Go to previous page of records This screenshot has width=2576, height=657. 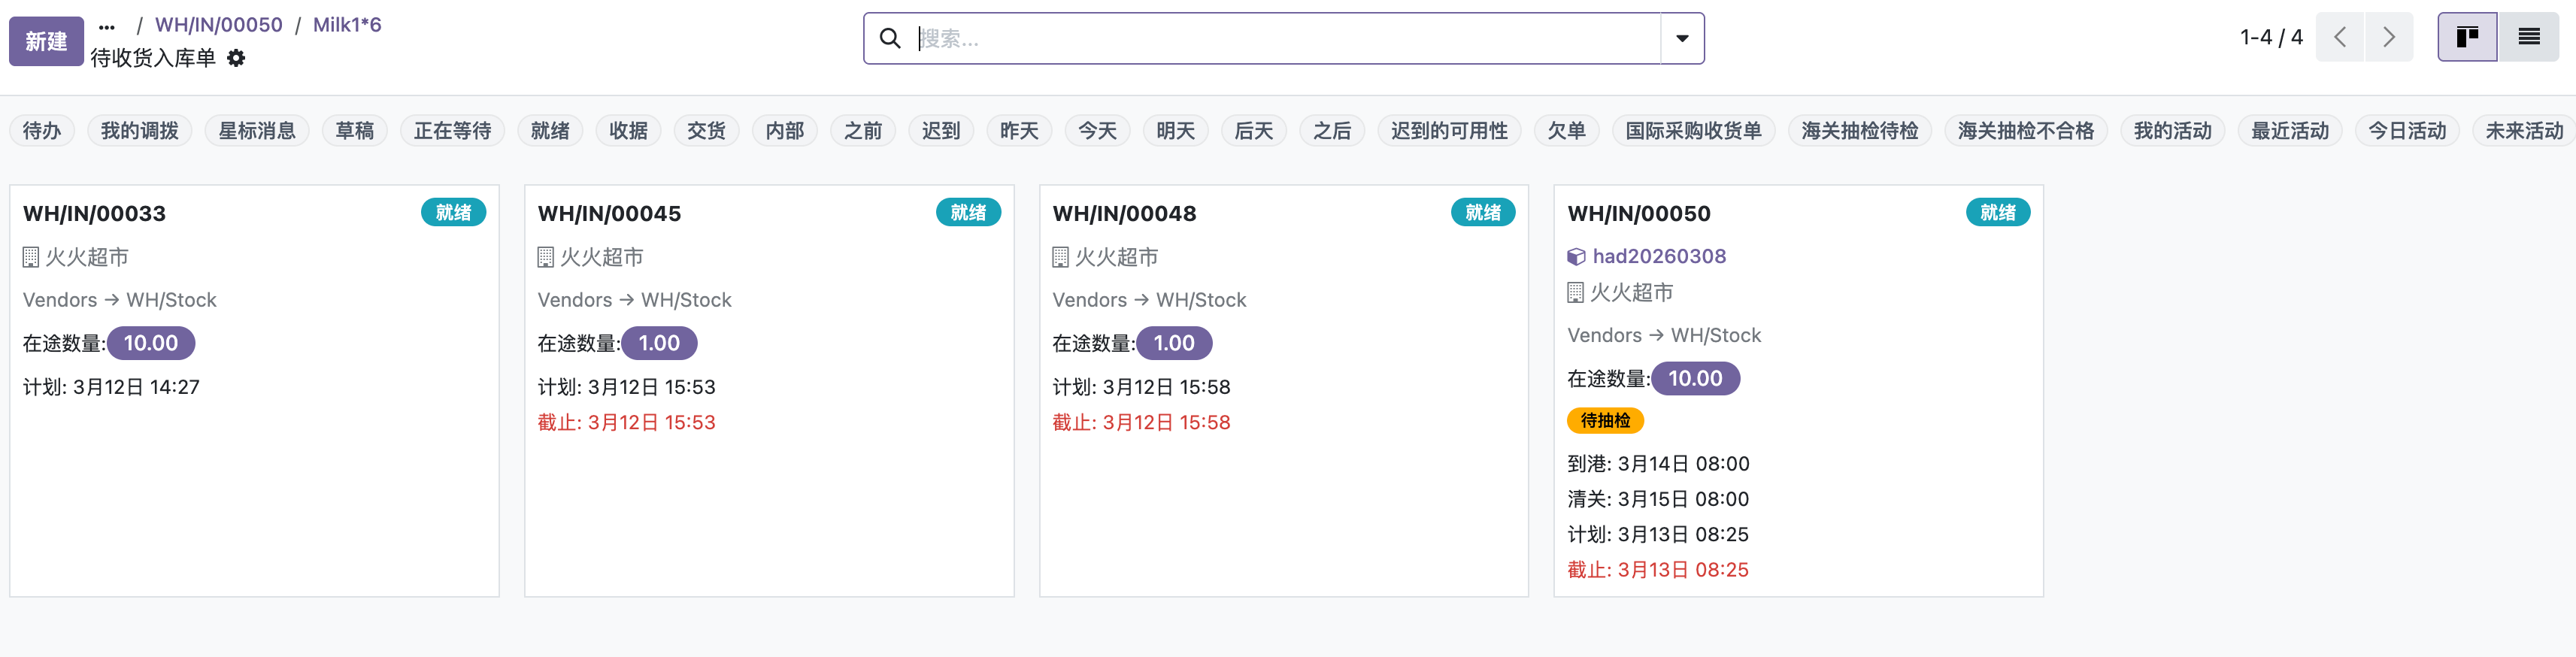click(x=2340, y=37)
